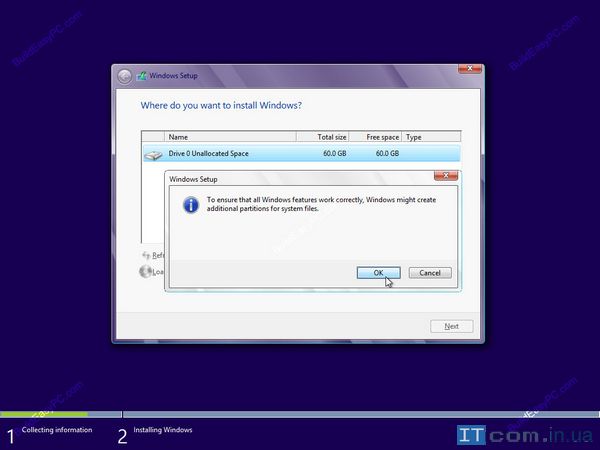600x450 pixels.
Task: Click the back arrow in Windows Setup
Action: [125, 76]
